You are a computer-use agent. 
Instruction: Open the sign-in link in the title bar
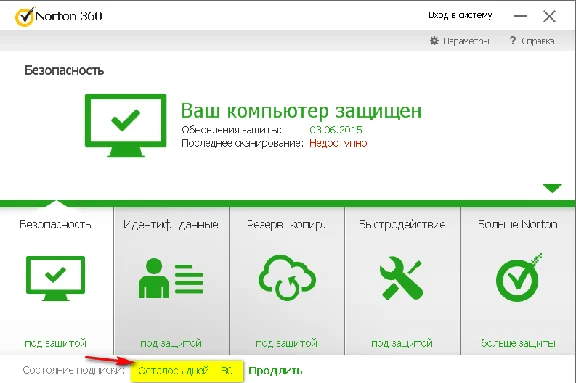460,15
